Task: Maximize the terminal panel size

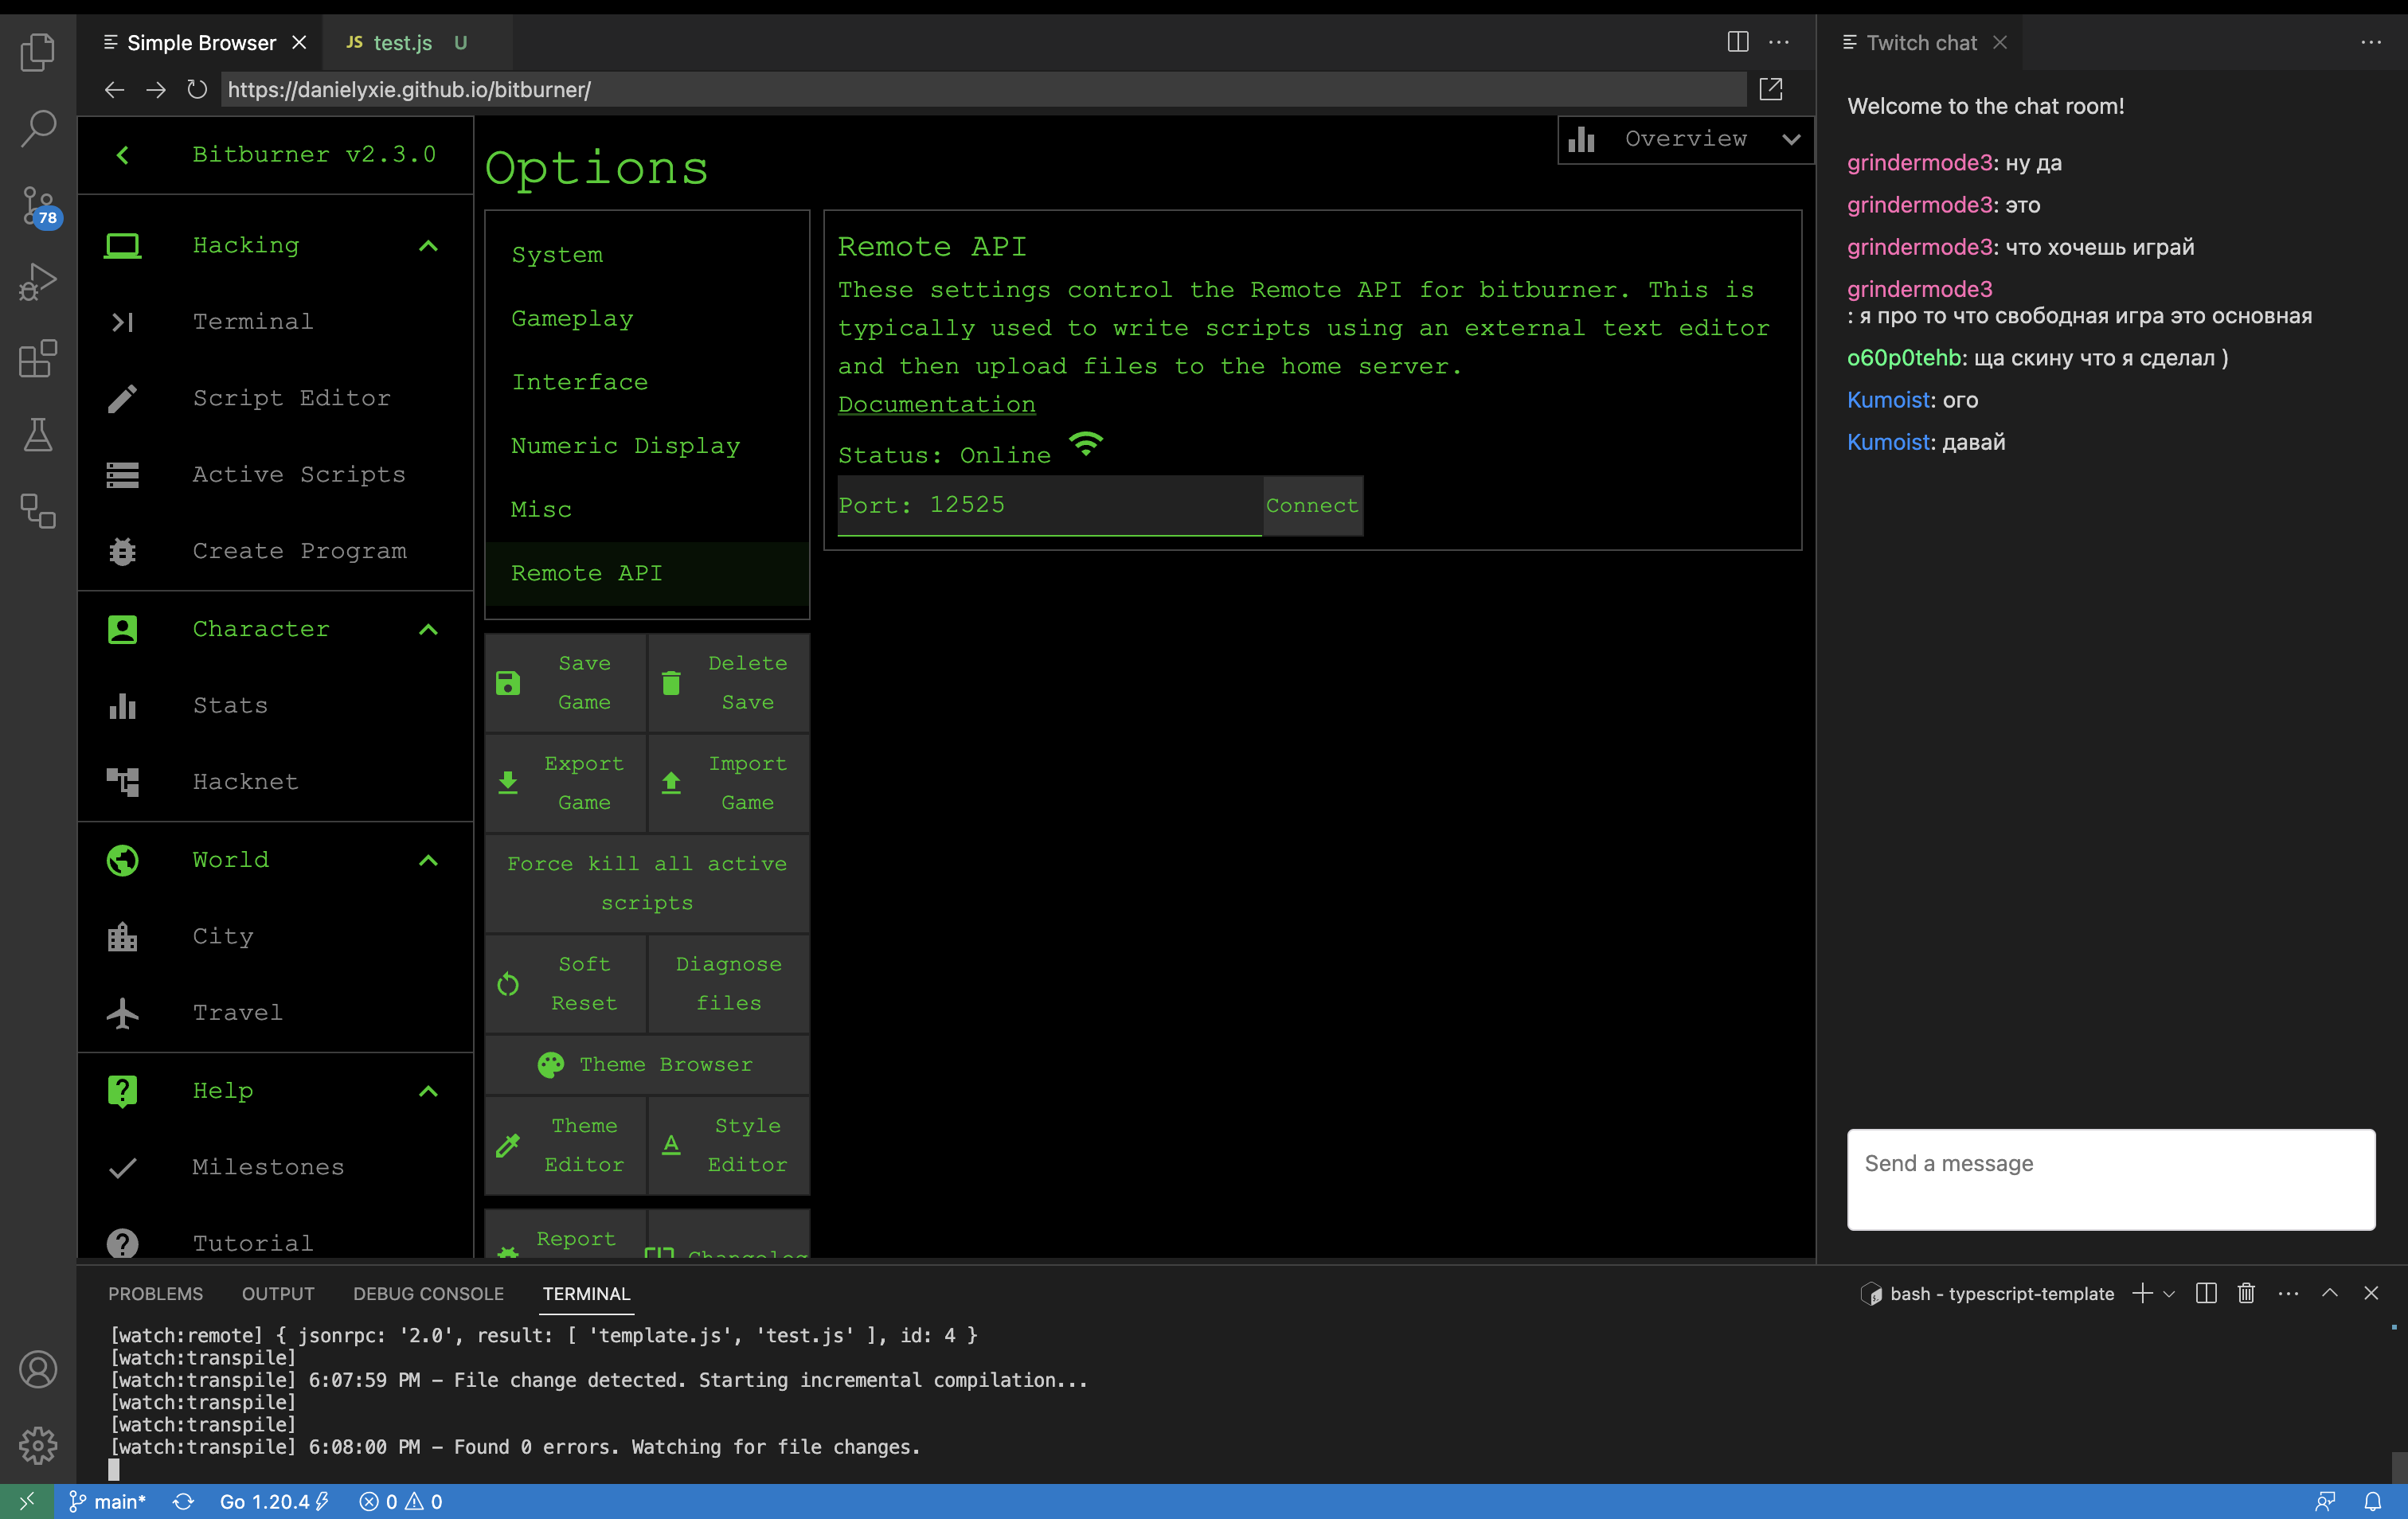Action: [2329, 1293]
